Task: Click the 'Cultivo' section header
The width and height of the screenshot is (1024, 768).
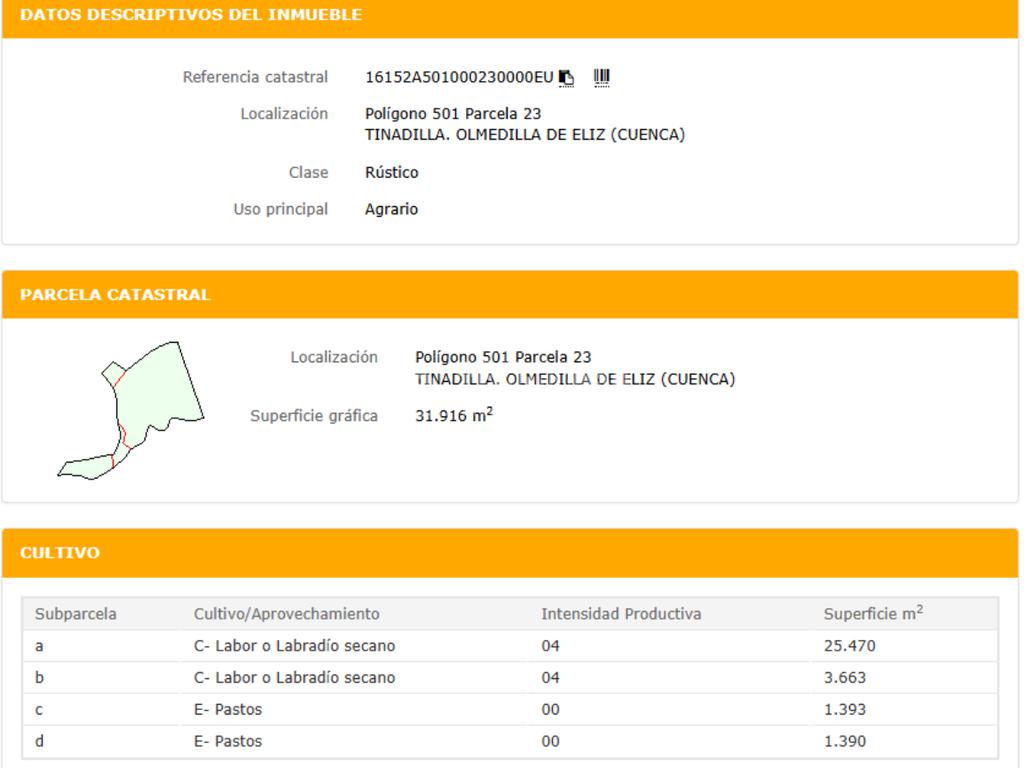Action: pyautogui.click(x=60, y=553)
